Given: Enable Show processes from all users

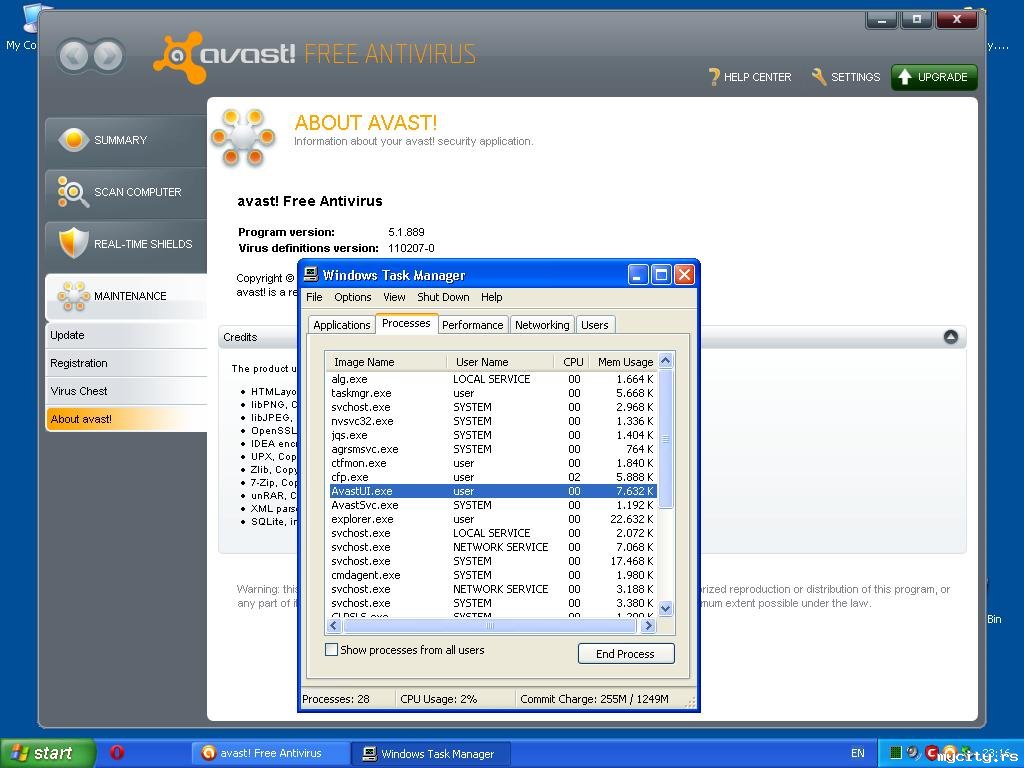Looking at the screenshot, I should point(332,650).
